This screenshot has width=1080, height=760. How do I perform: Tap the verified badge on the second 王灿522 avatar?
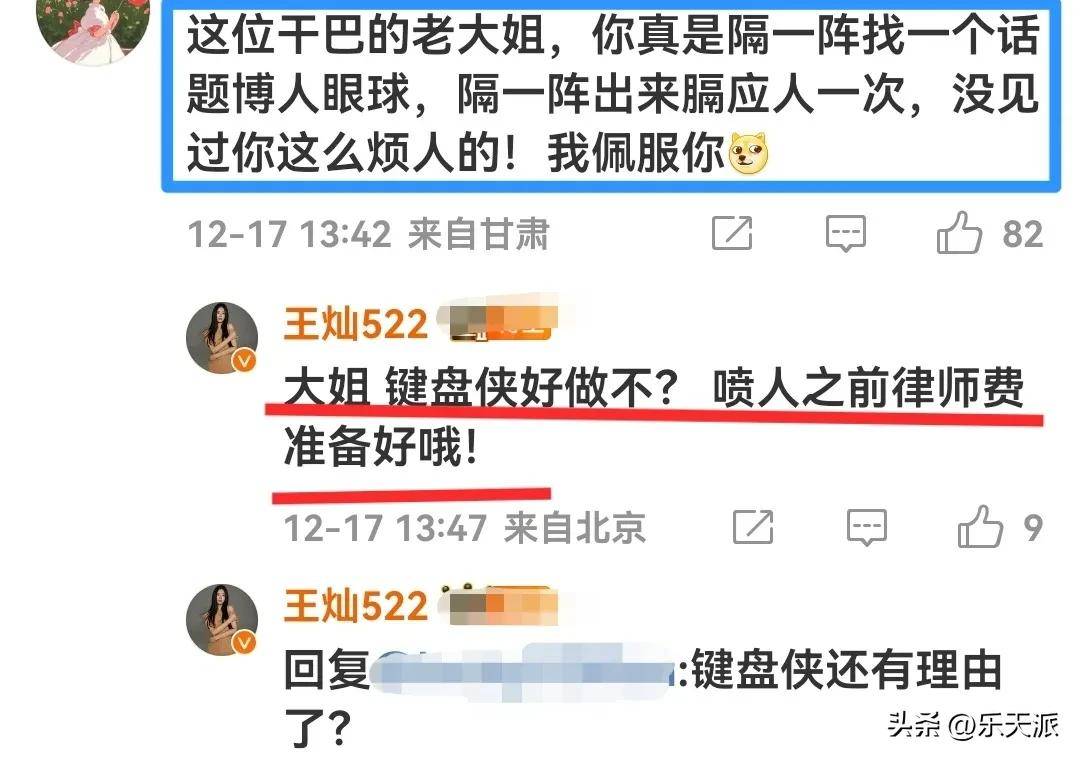click(x=244, y=642)
